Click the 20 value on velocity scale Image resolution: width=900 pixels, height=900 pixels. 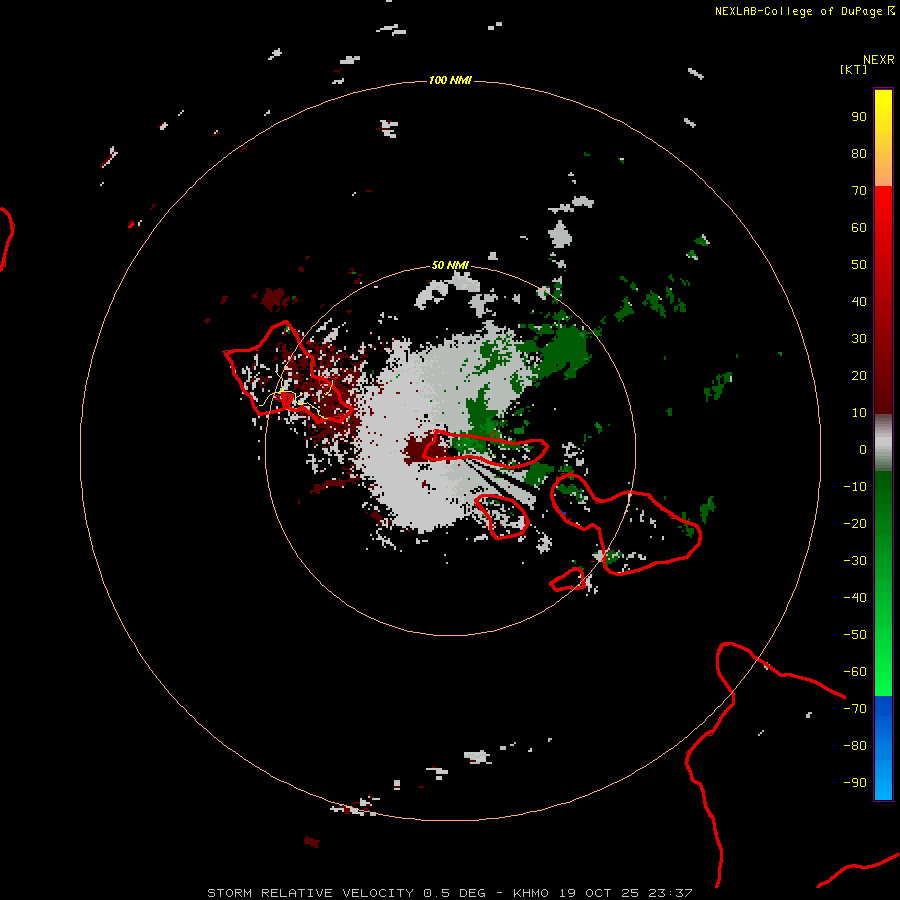859,375
